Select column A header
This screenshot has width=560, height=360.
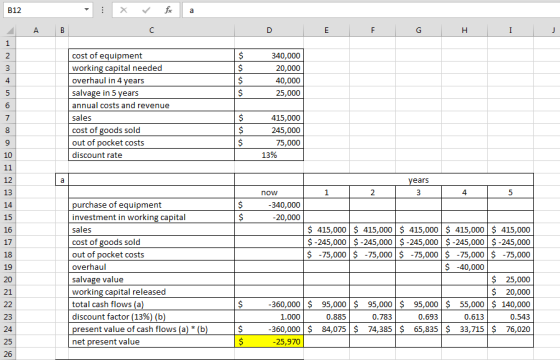(36, 31)
